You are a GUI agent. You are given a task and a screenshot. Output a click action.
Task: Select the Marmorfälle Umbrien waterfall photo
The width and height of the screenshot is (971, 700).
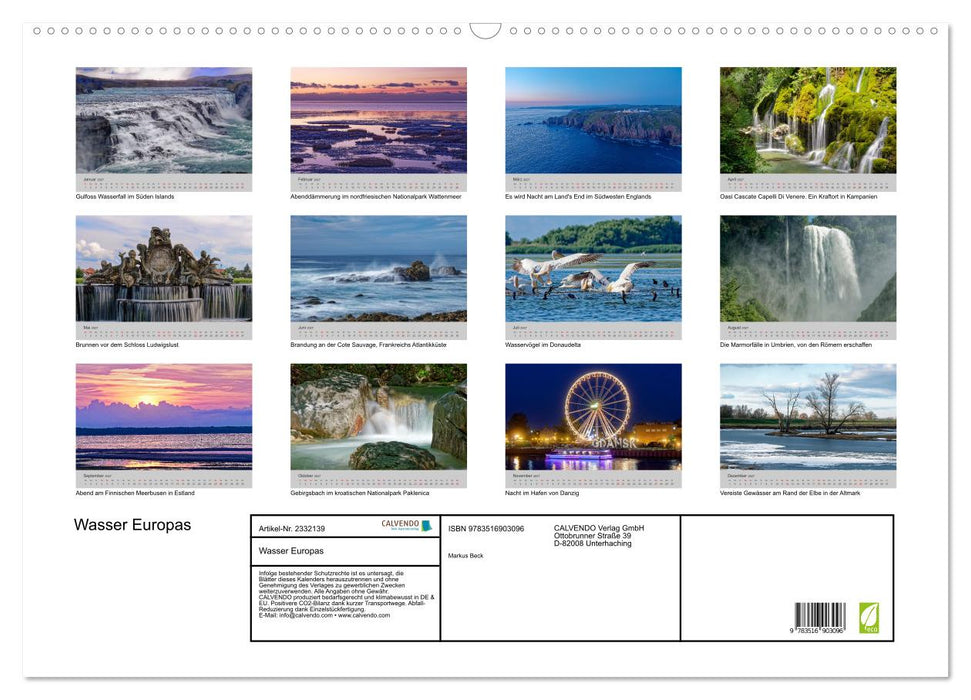pyautogui.click(x=808, y=268)
